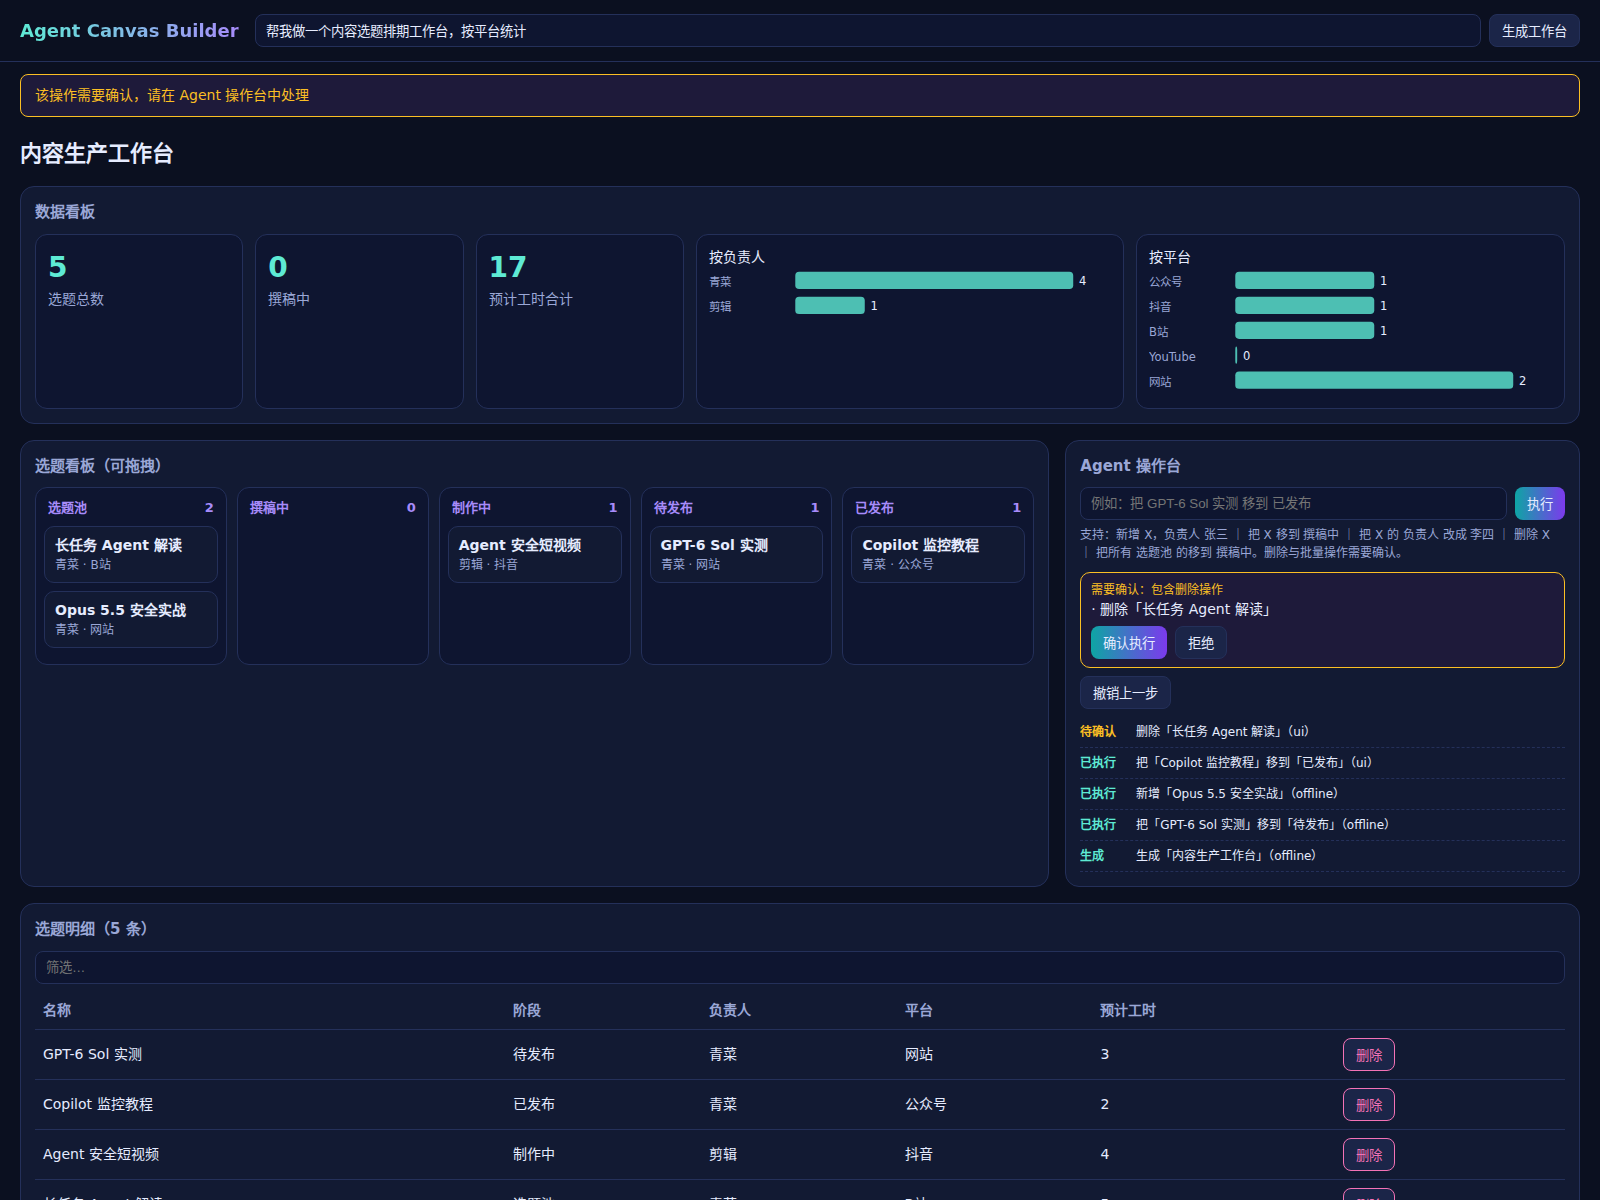The height and width of the screenshot is (1200, 1600).
Task: Delete the Agent 安全短视频 table row
Action: [x=1369, y=1155]
